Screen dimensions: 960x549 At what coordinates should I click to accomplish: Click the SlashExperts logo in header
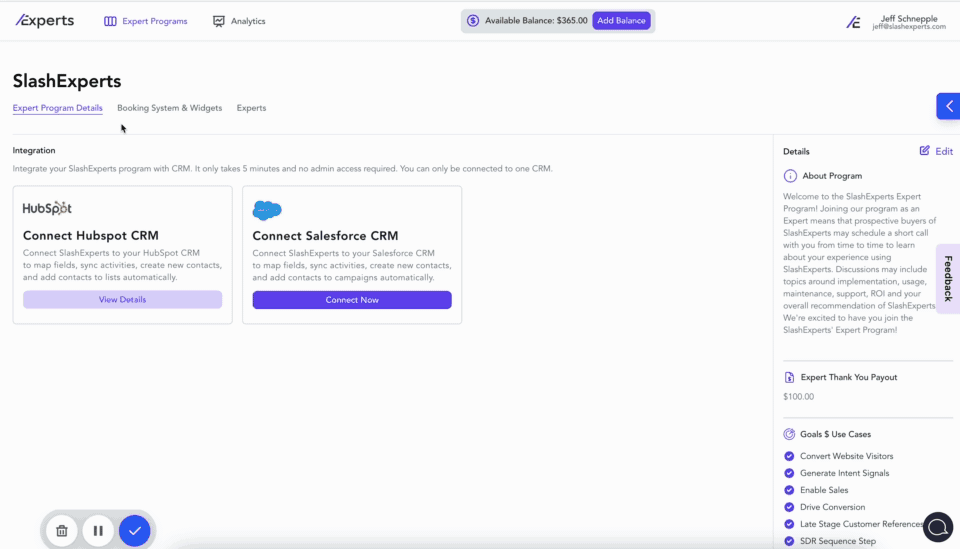(x=45, y=21)
